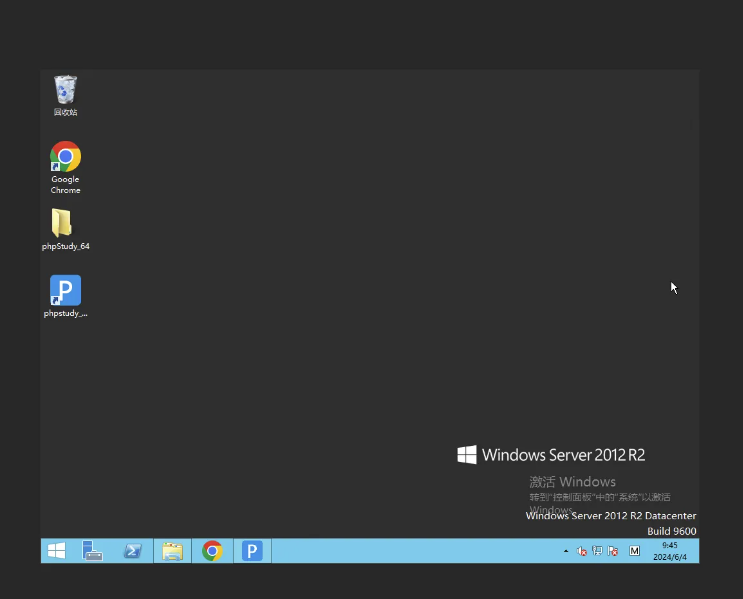The width and height of the screenshot is (743, 599).
Task: Click the phpStudy_64 folder name label
Action: point(66,246)
